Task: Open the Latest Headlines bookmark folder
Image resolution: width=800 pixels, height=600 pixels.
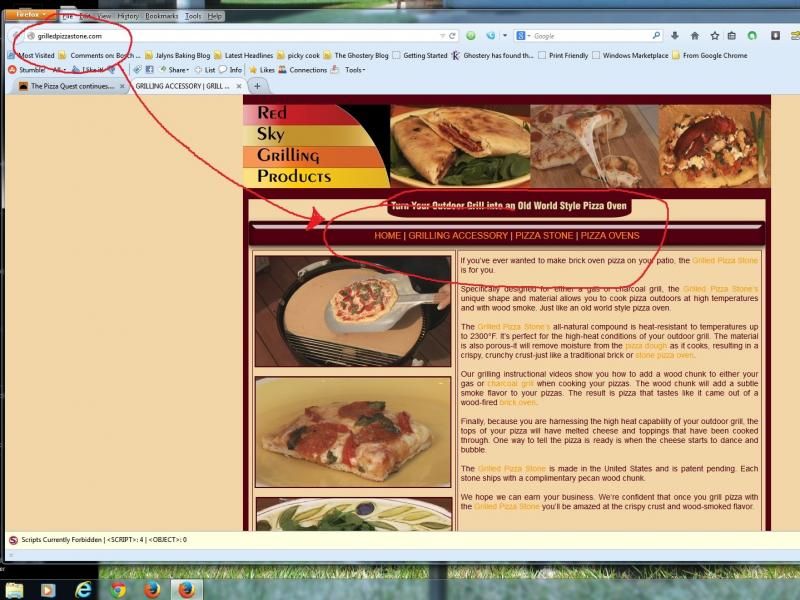Action: pos(243,56)
